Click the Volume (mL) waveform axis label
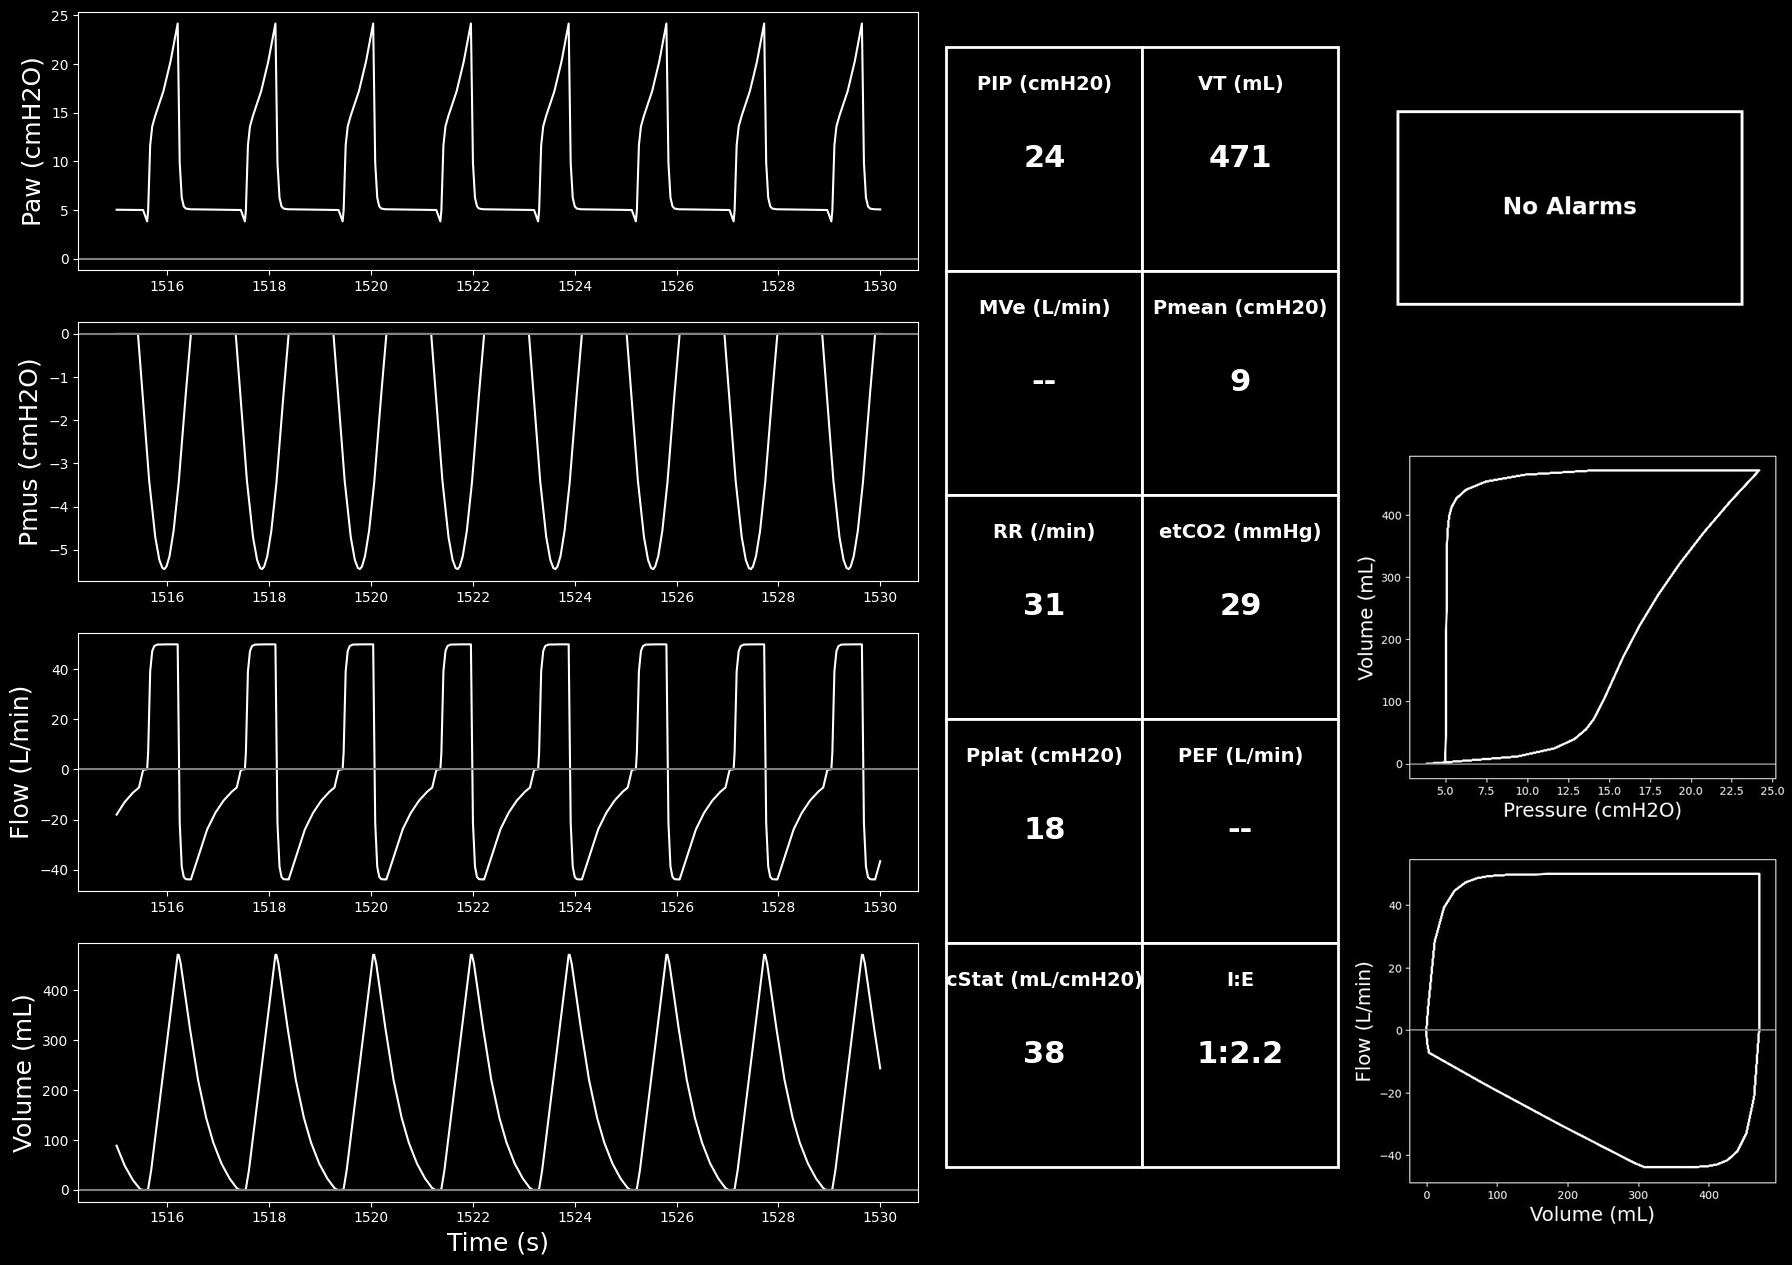1792x1265 pixels. (x=22, y=1073)
